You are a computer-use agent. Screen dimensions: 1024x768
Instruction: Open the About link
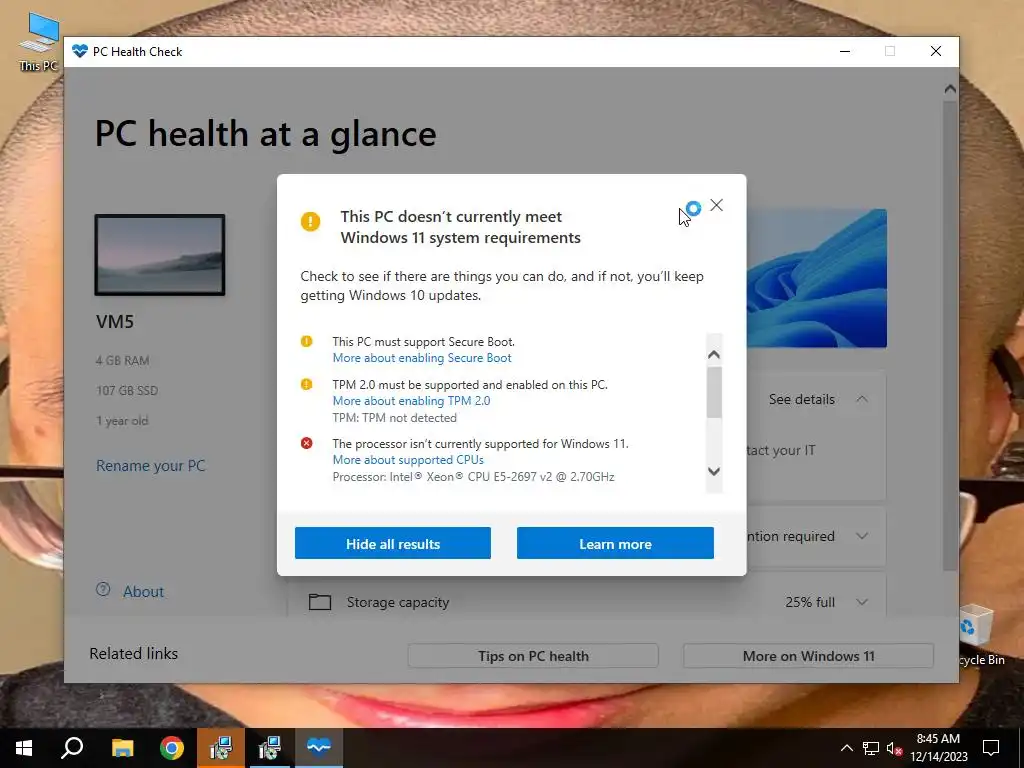[x=144, y=592]
